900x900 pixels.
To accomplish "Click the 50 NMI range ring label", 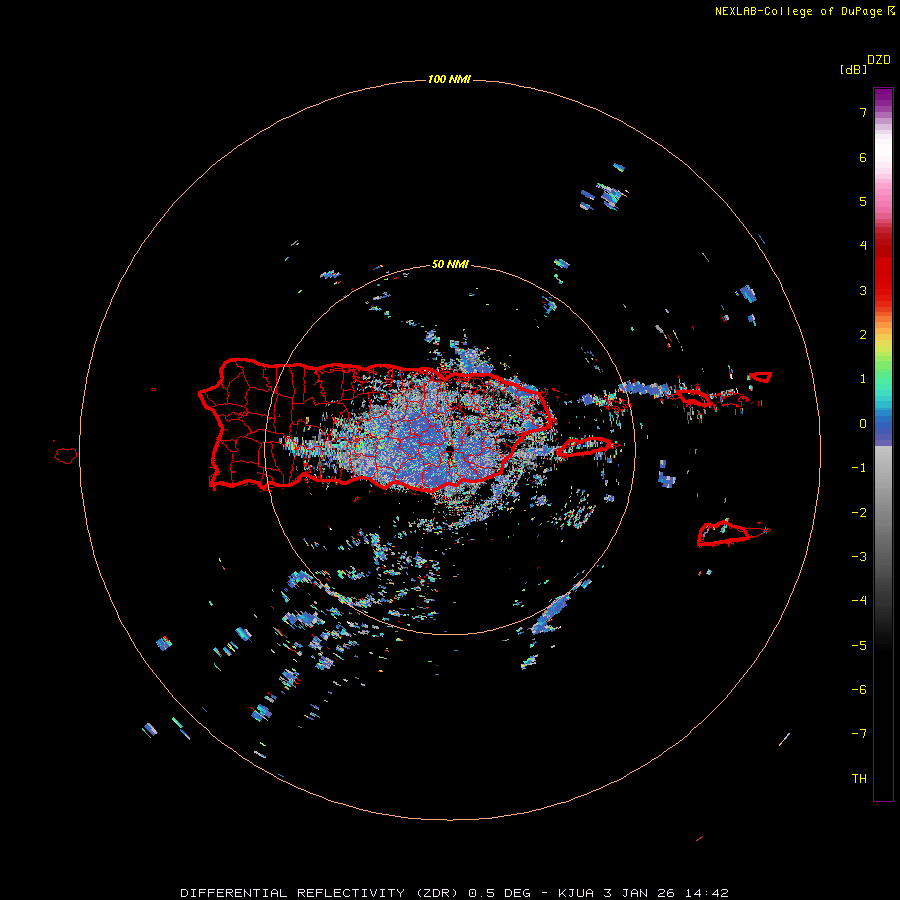I will click(x=450, y=264).
